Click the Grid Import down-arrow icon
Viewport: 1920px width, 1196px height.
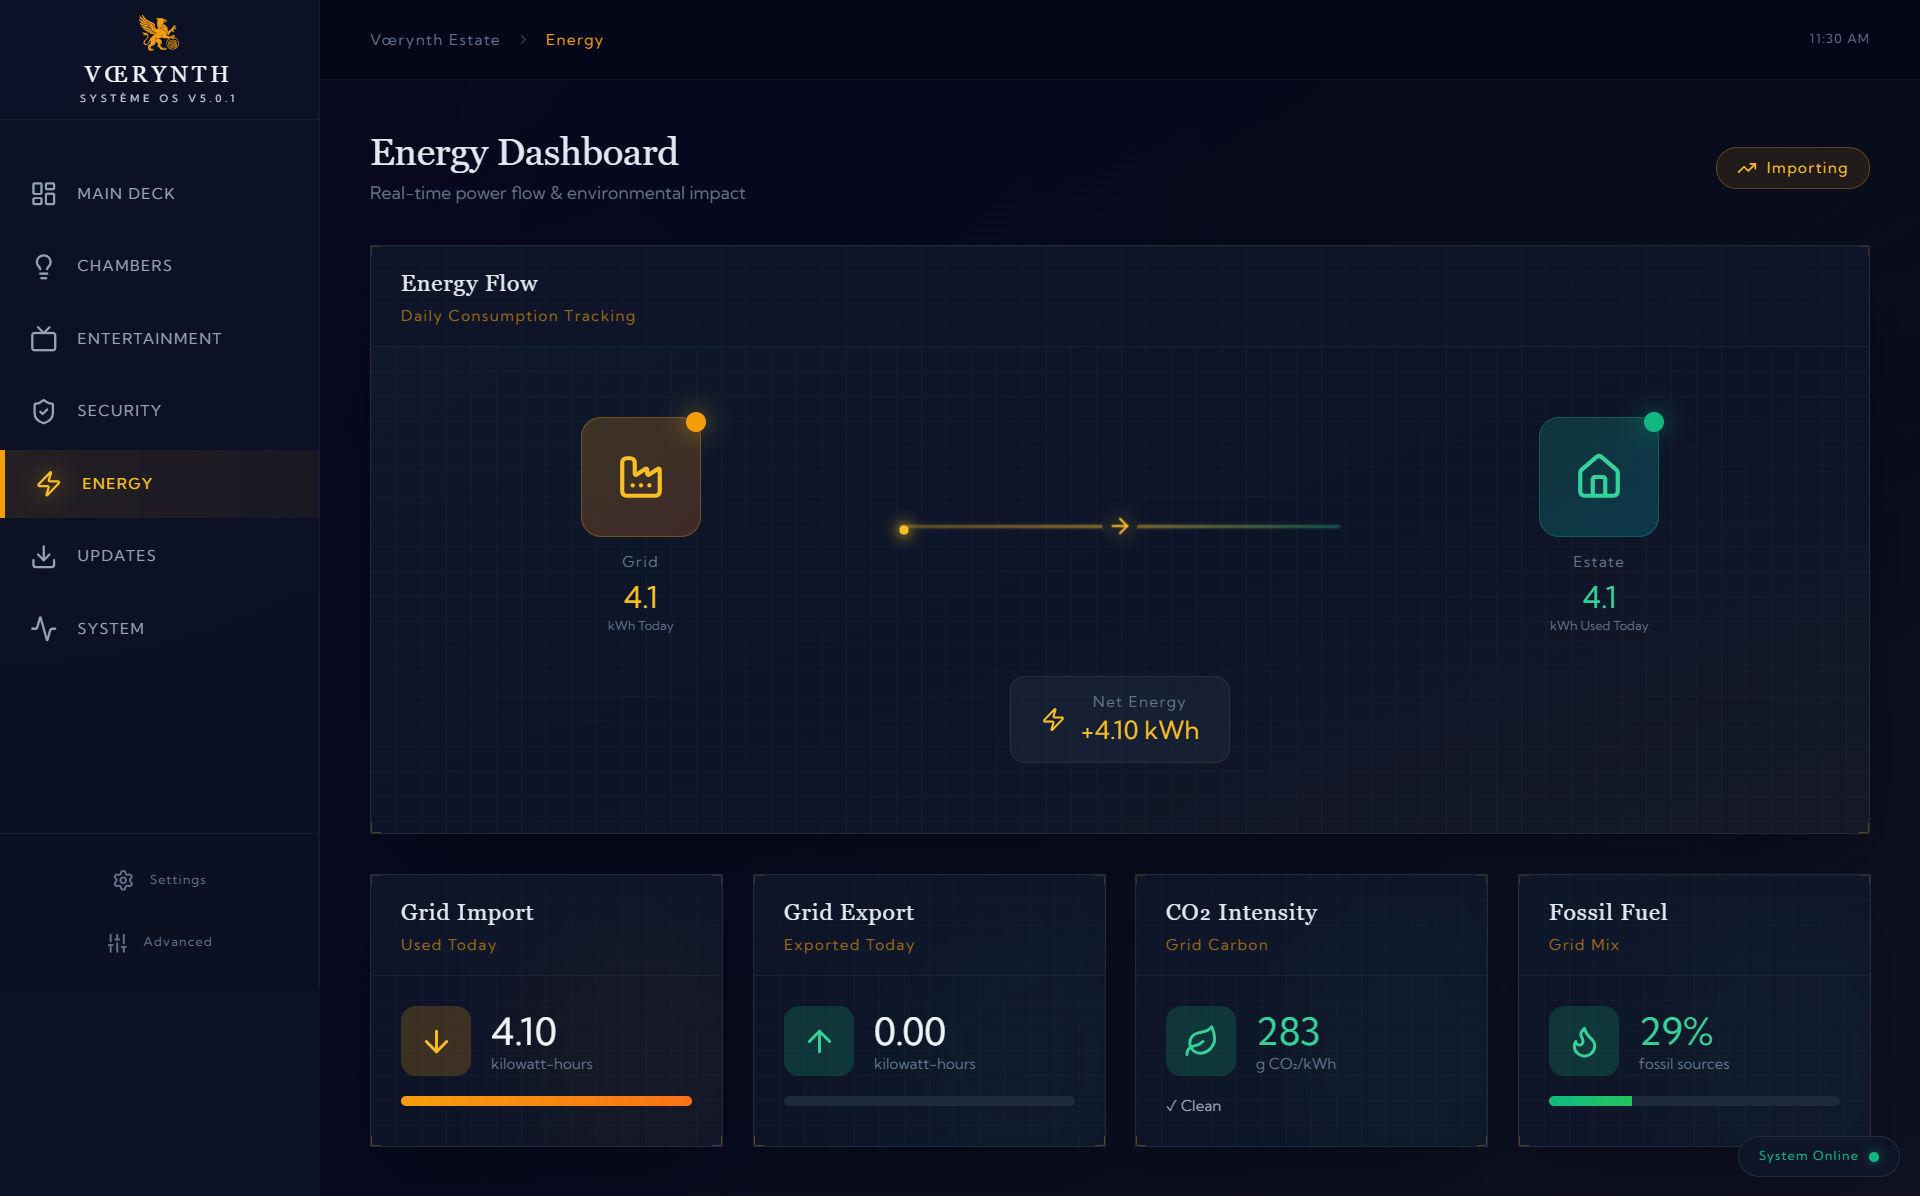click(x=436, y=1041)
